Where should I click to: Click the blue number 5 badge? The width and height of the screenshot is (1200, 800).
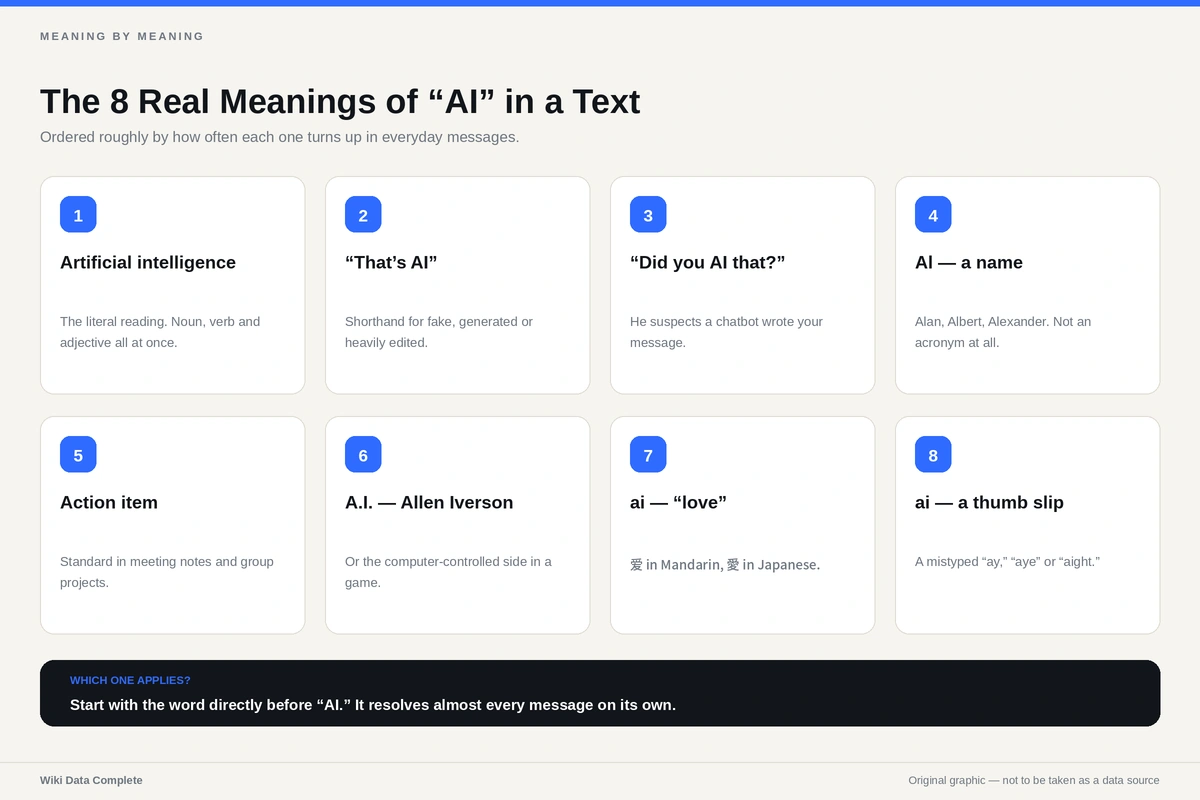pos(78,455)
